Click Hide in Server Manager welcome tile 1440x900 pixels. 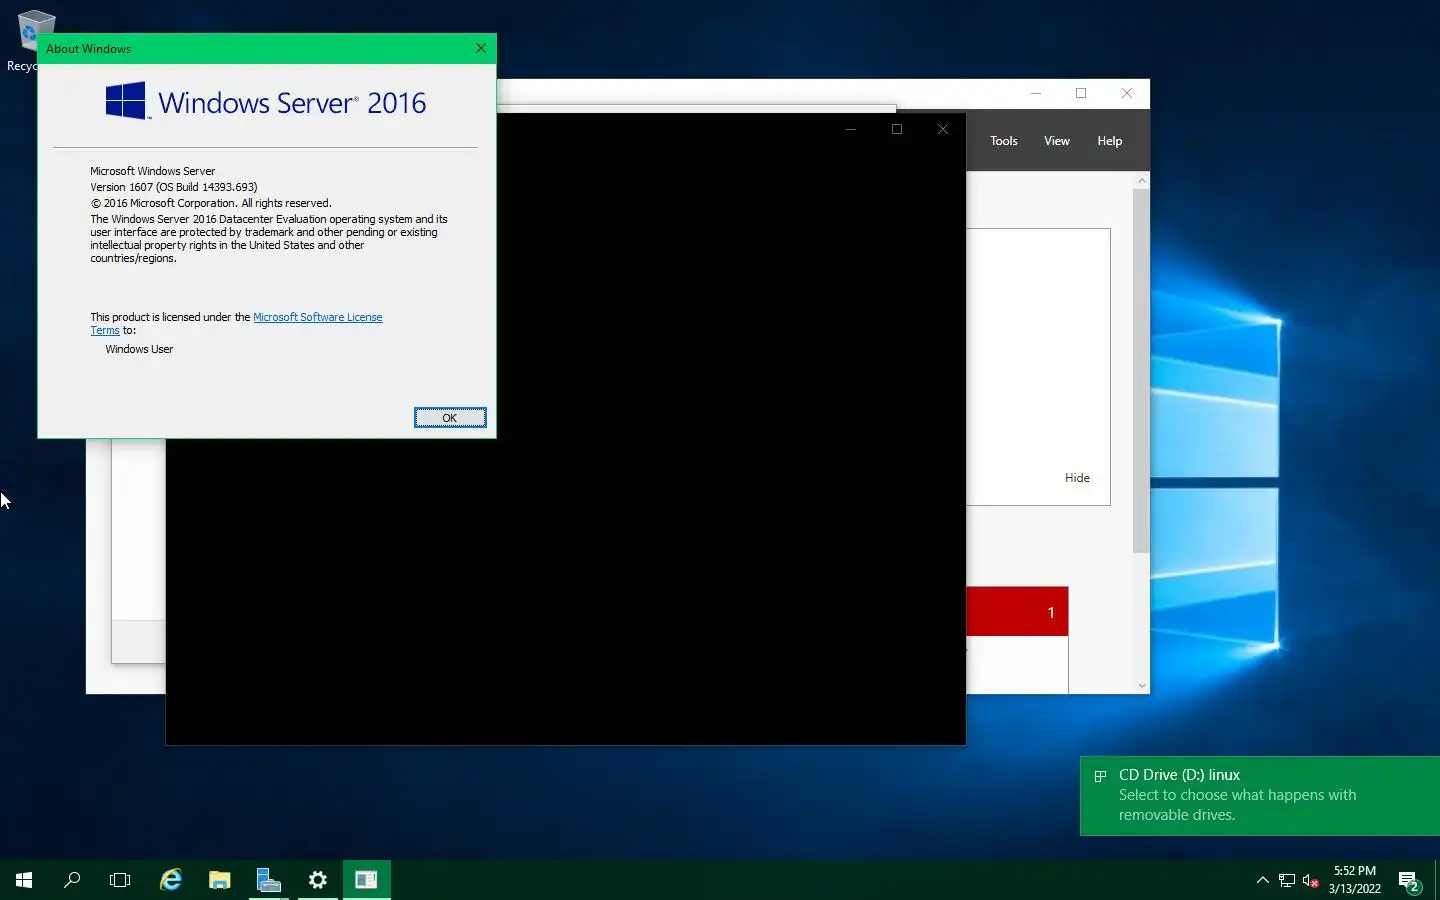[x=1077, y=478]
